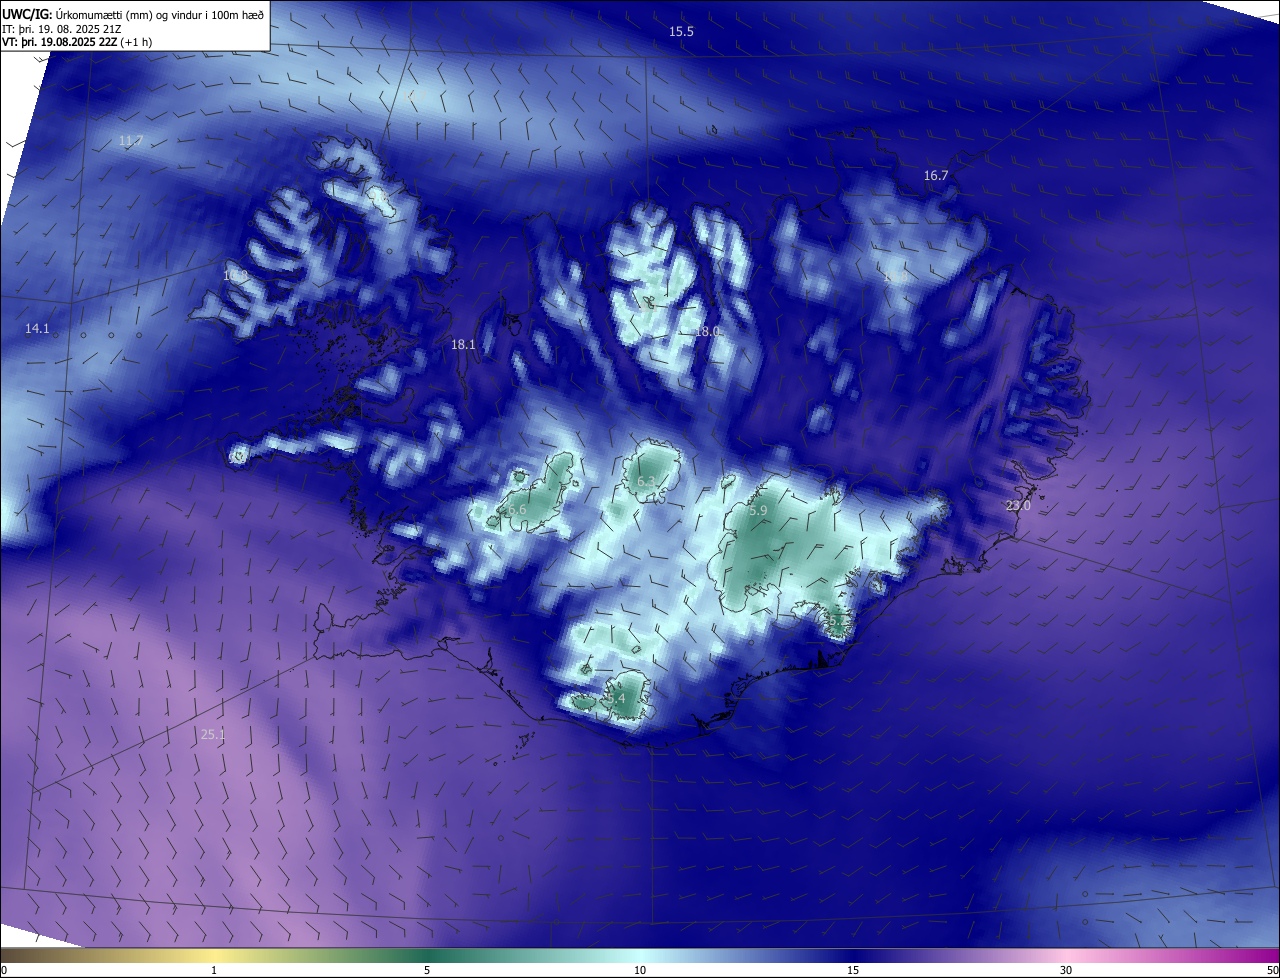1280x978 pixels.
Task: Click the 18.0 value label on the map
Action: [x=707, y=331]
